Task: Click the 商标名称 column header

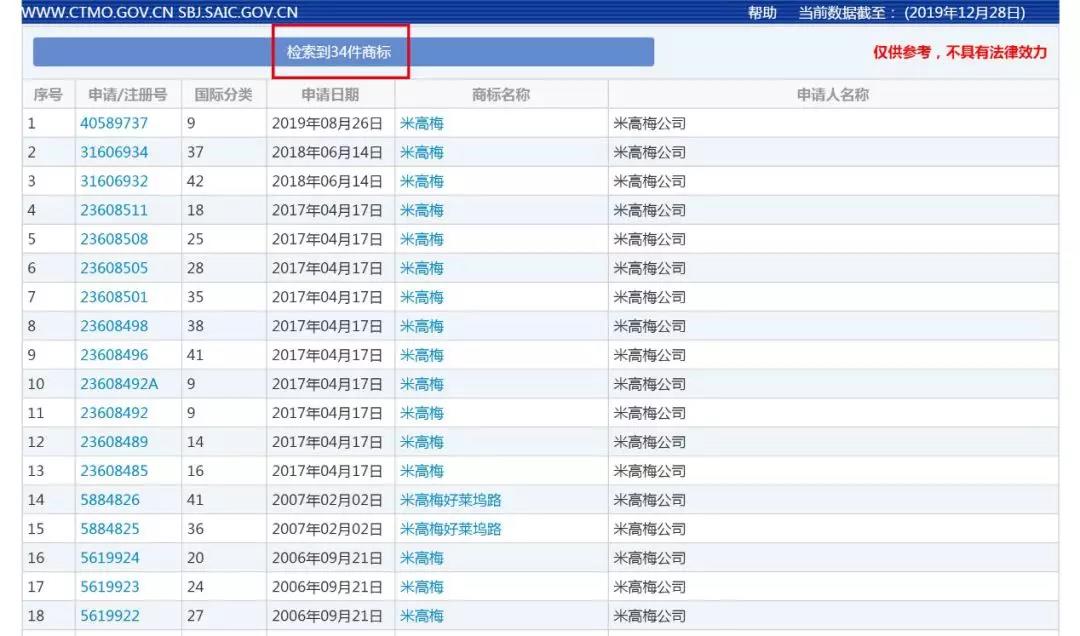Action: [x=501, y=94]
